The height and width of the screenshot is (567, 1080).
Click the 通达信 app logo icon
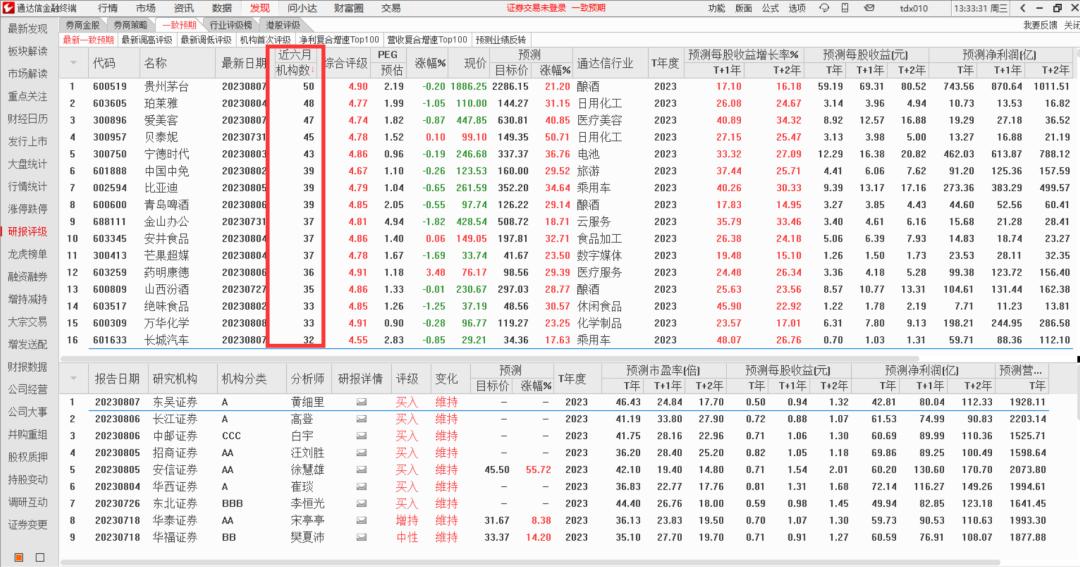point(8,8)
